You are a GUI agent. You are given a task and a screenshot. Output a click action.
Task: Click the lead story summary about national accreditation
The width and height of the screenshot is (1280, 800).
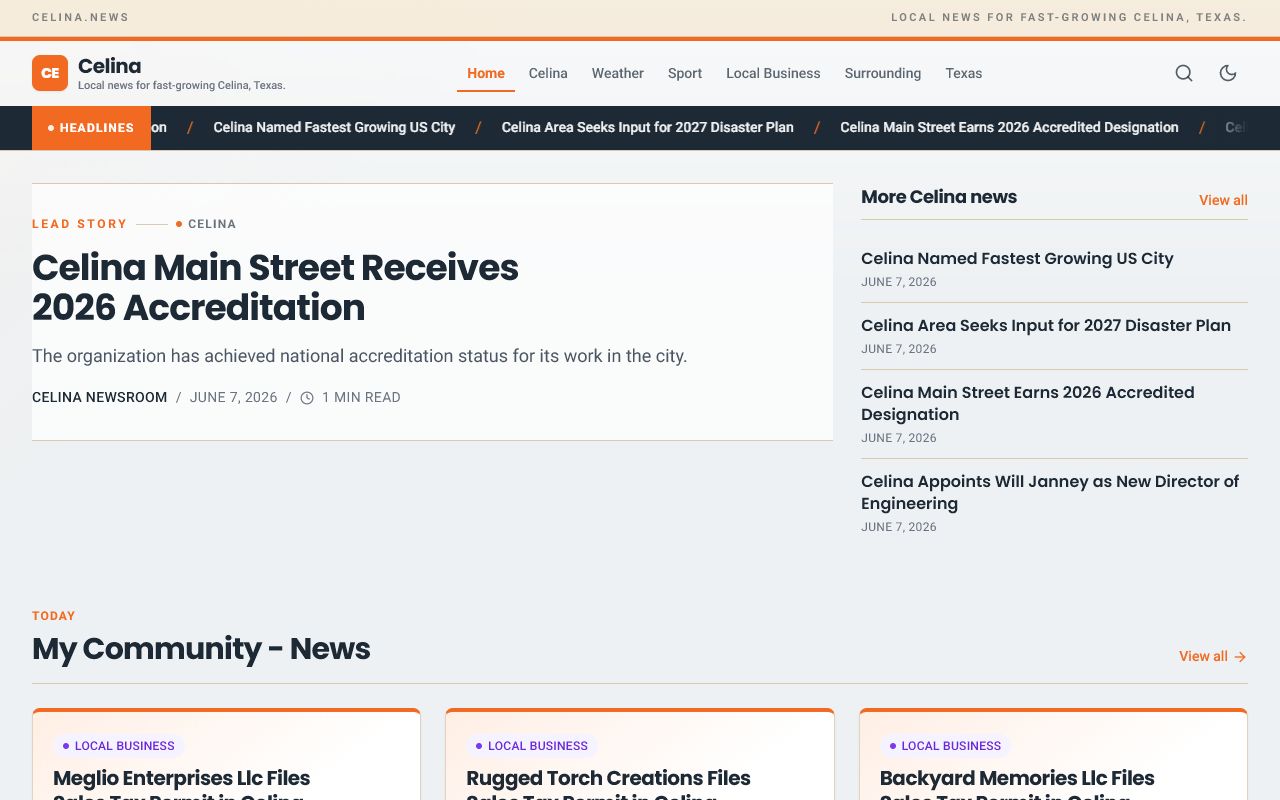point(359,356)
